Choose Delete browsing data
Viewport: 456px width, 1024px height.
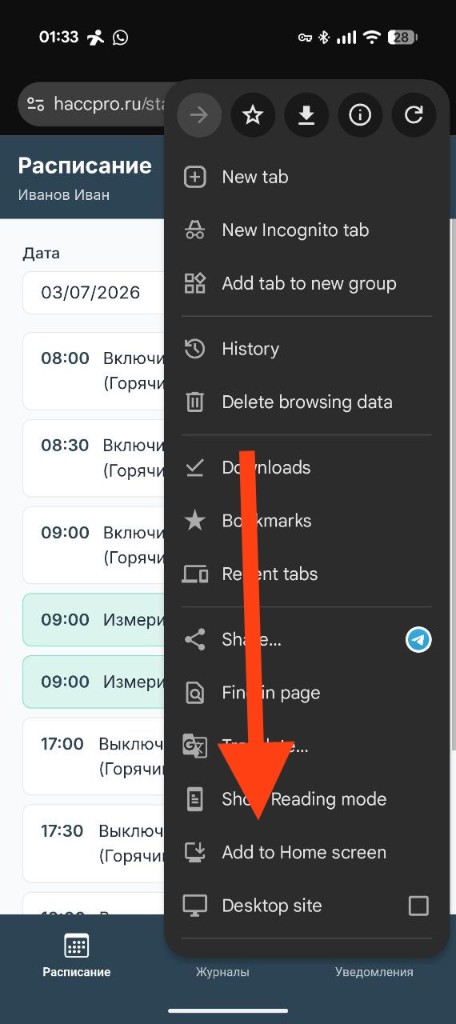pyautogui.click(x=306, y=402)
